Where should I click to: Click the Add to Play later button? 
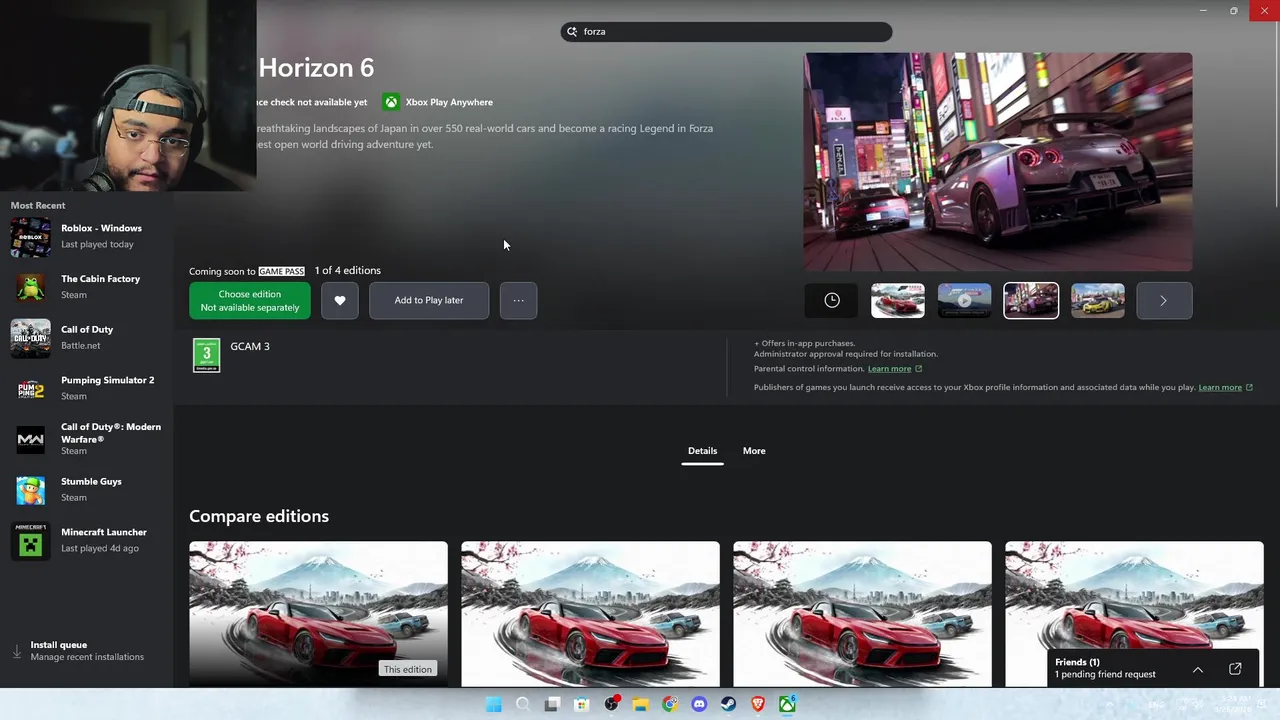coord(429,300)
